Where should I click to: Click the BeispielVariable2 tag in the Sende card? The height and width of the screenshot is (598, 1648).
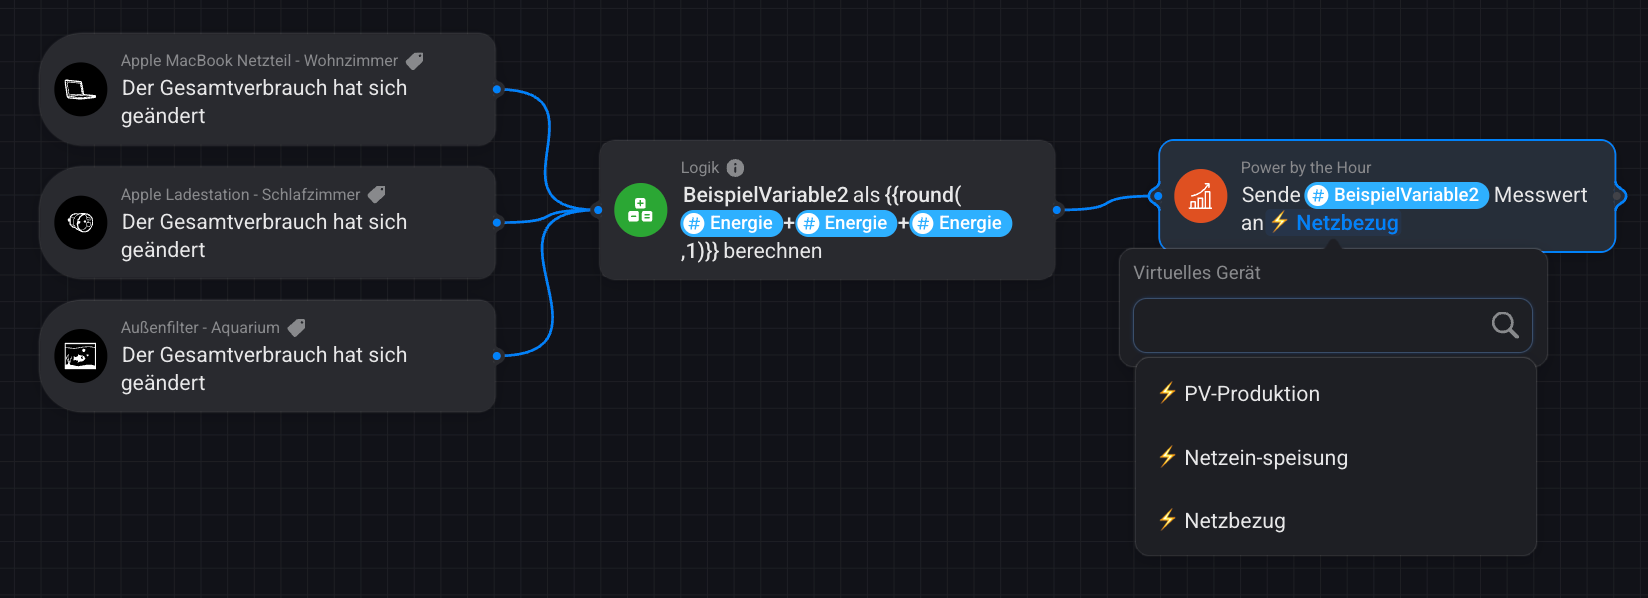tap(1397, 195)
